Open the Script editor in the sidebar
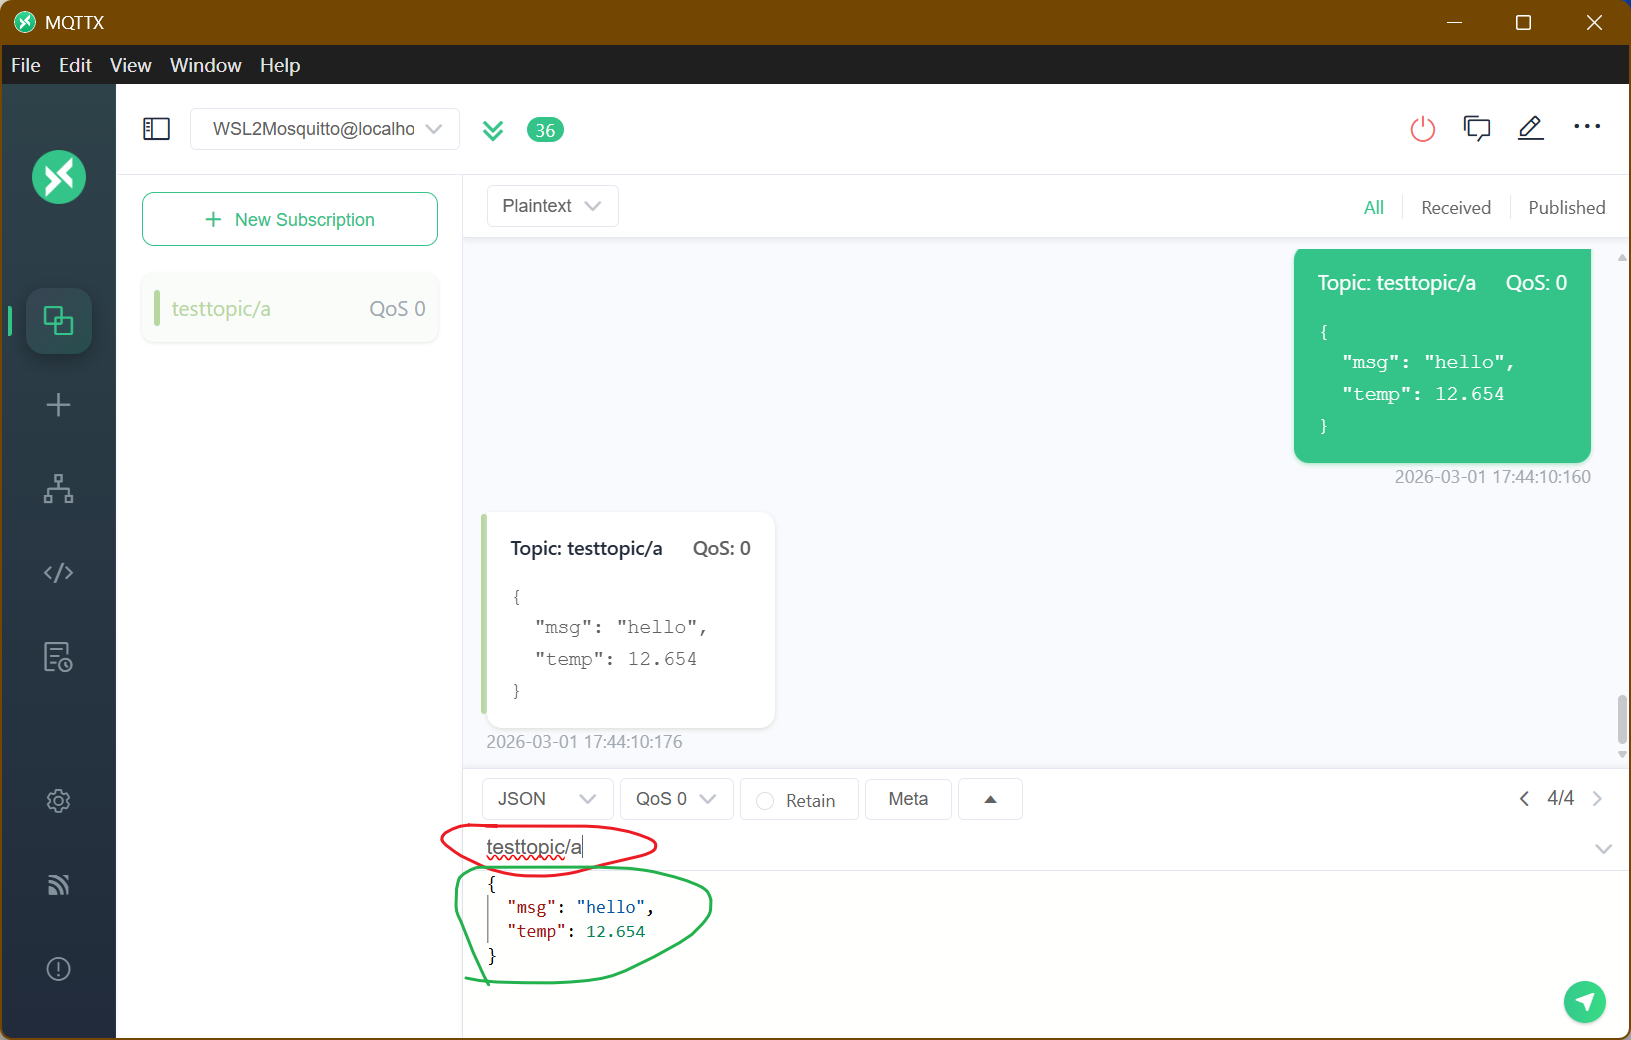 pyautogui.click(x=58, y=572)
